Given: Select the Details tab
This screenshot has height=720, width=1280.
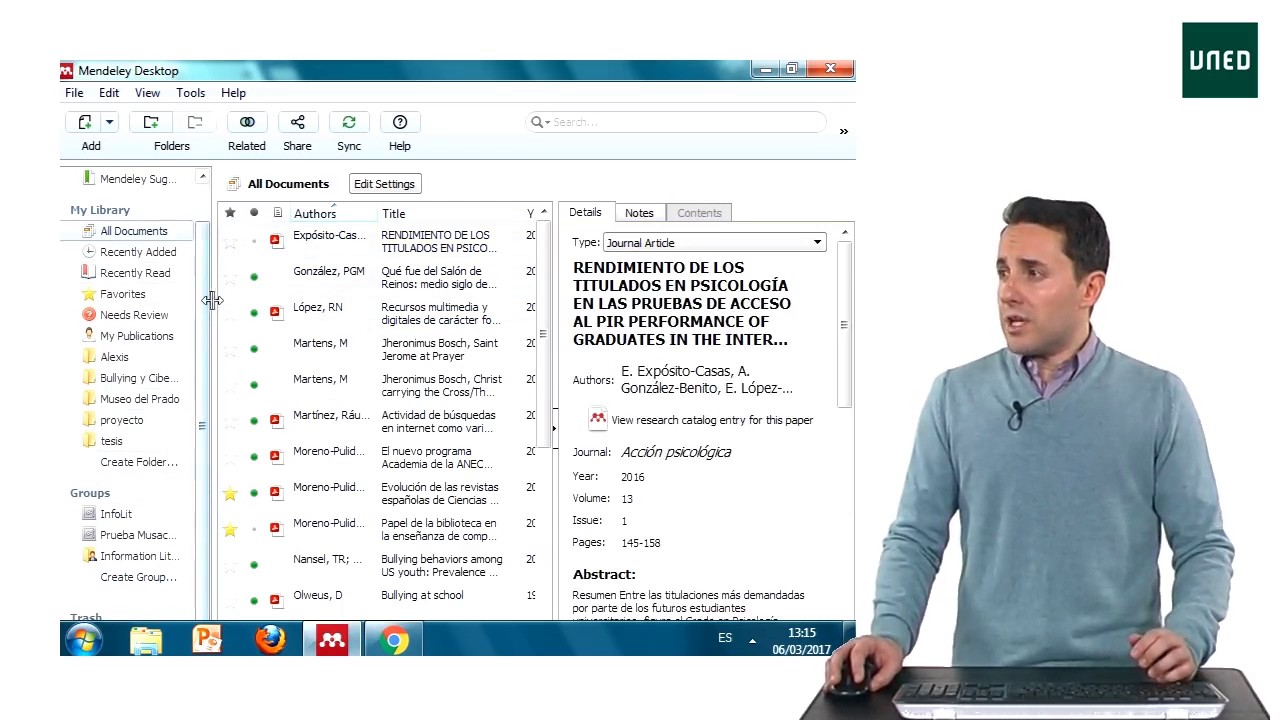Looking at the screenshot, I should (x=585, y=212).
